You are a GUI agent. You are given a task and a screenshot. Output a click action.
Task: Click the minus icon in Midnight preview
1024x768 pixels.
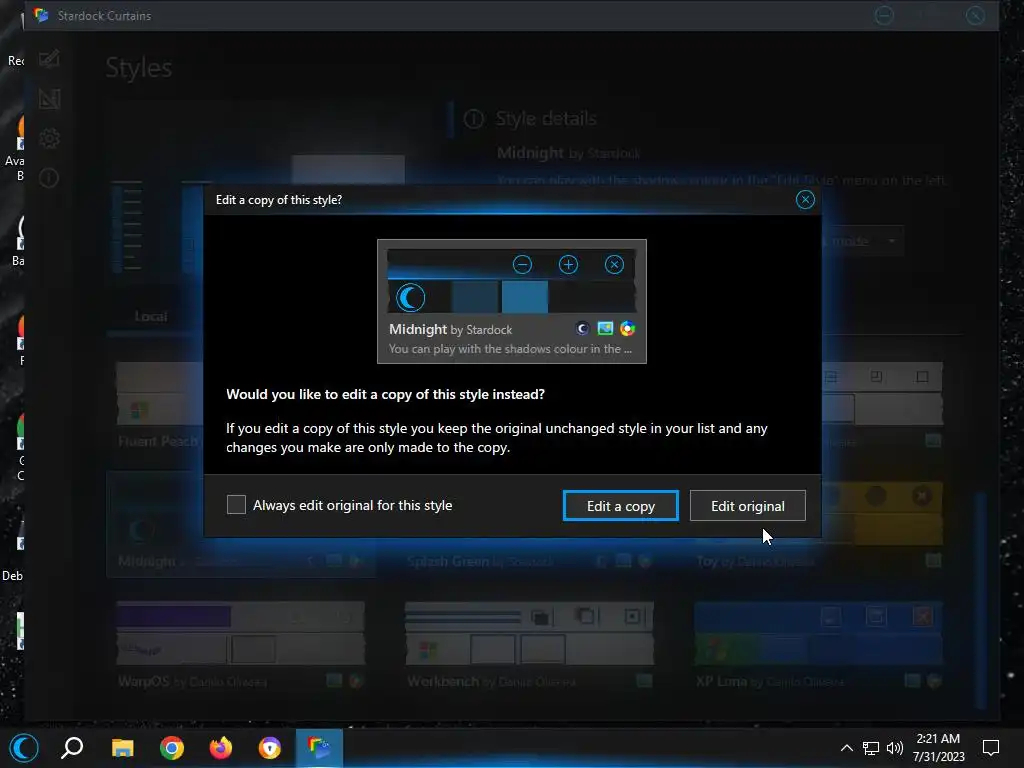click(x=522, y=264)
